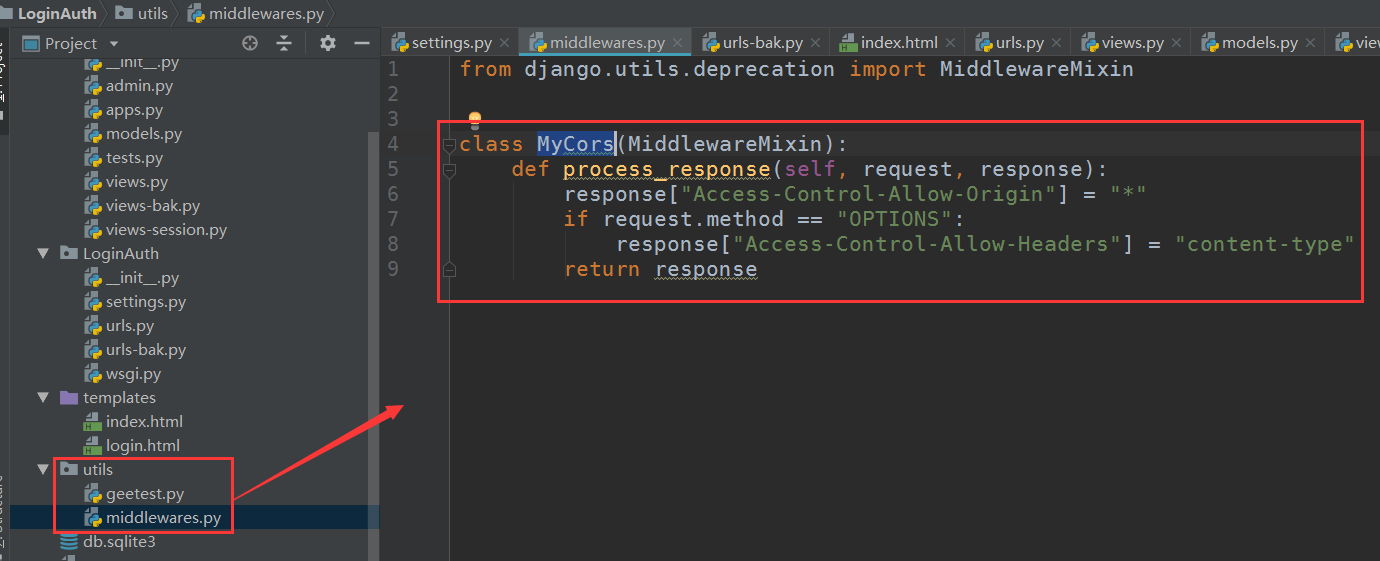The width and height of the screenshot is (1380, 561).
Task: Click "content-type" string on line 8
Action: [1264, 244]
